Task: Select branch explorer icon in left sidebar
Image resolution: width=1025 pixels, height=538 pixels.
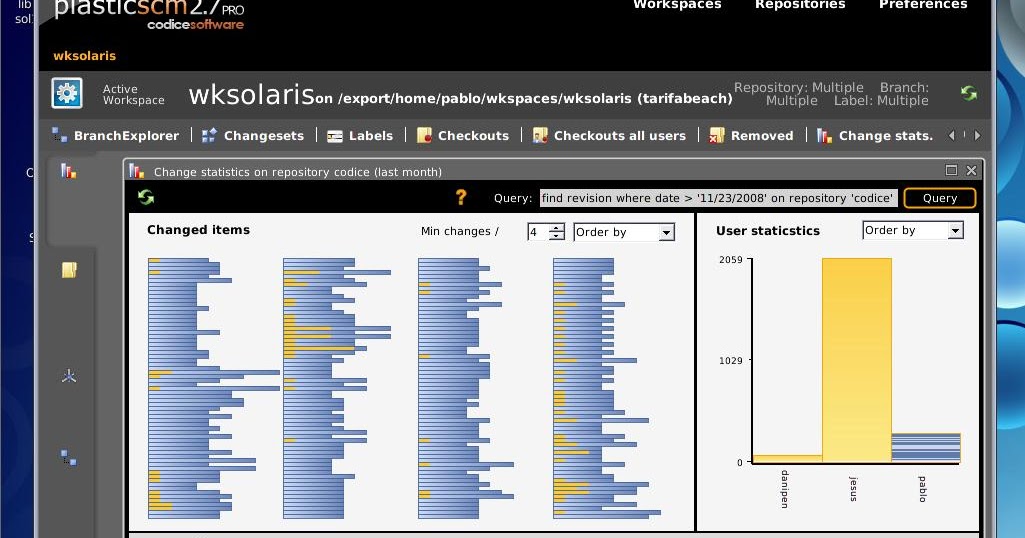Action: (x=69, y=458)
